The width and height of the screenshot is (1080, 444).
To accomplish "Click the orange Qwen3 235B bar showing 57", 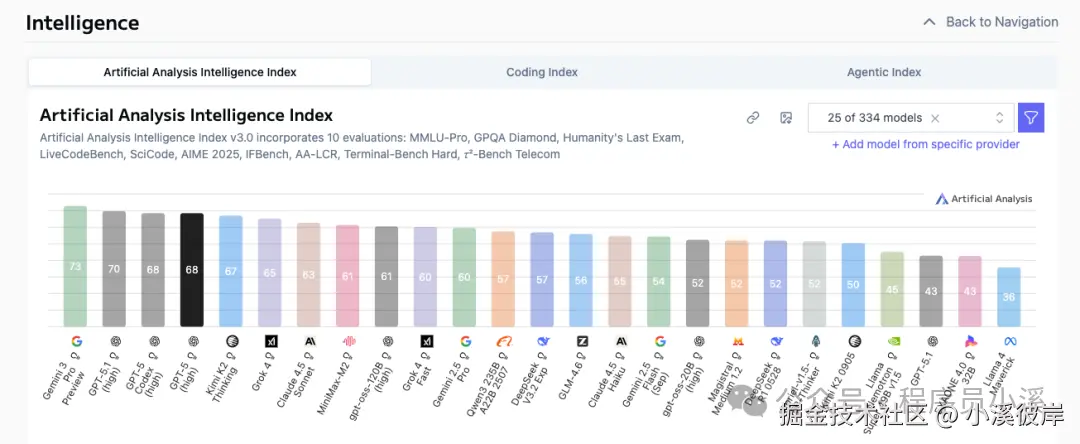I will tap(503, 279).
